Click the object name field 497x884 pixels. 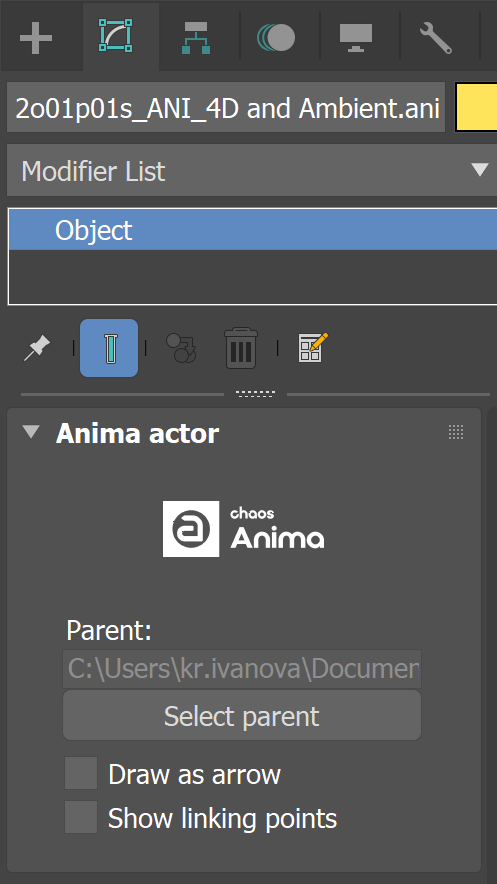click(226, 107)
